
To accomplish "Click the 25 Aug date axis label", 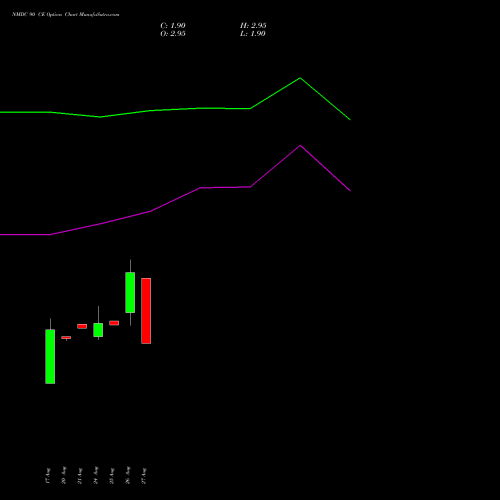I will pos(112,476).
